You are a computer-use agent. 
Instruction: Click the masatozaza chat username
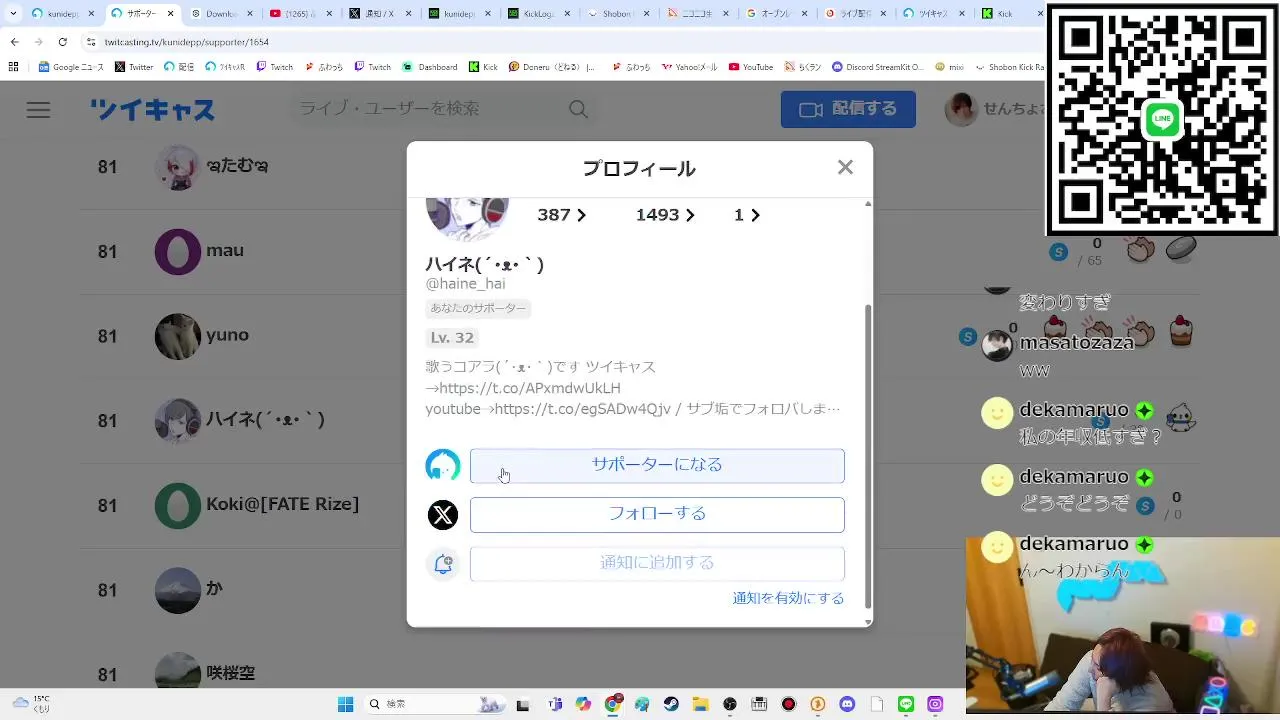pyautogui.click(x=1076, y=343)
